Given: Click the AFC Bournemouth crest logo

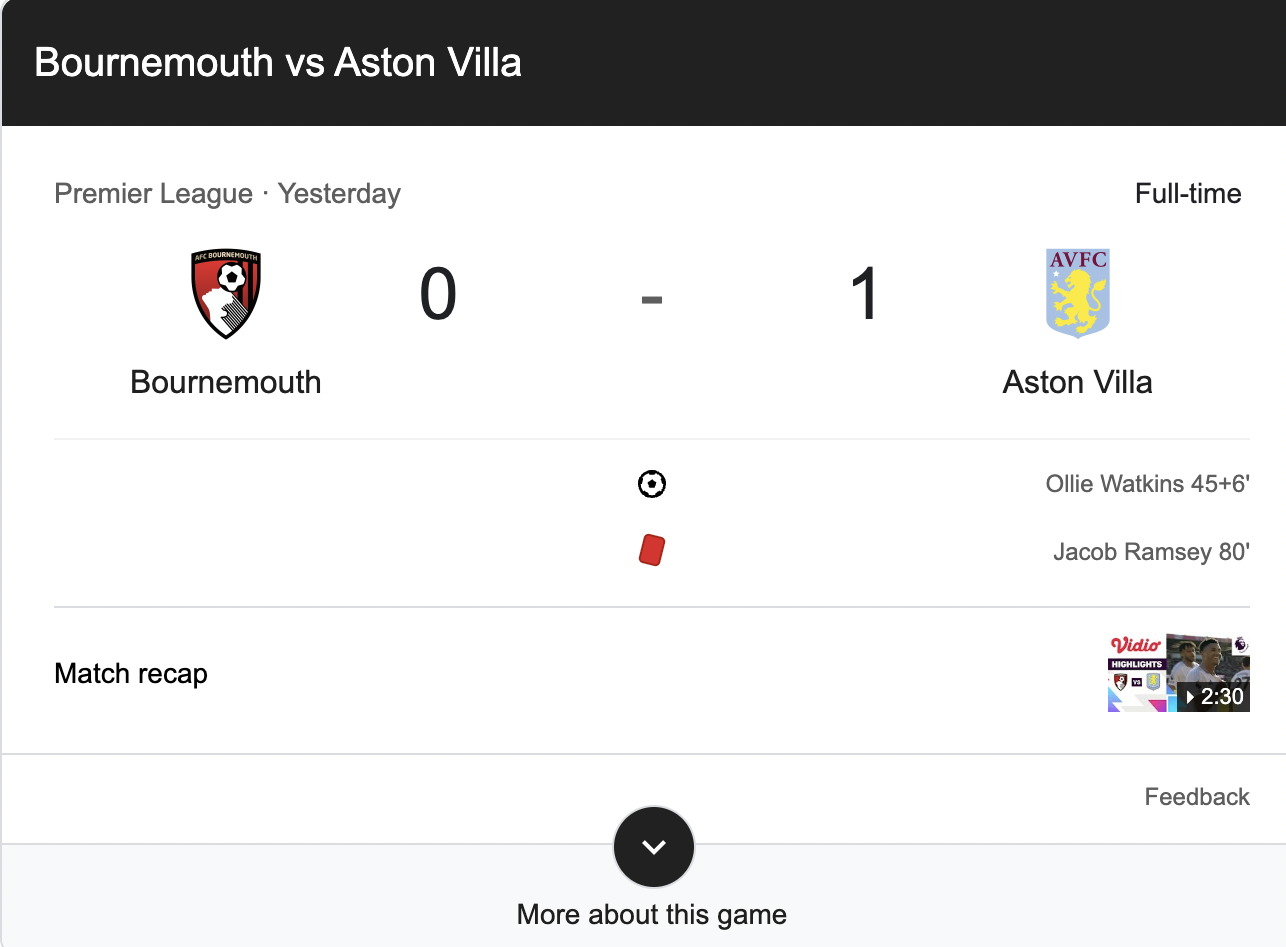Looking at the screenshot, I should [x=226, y=294].
